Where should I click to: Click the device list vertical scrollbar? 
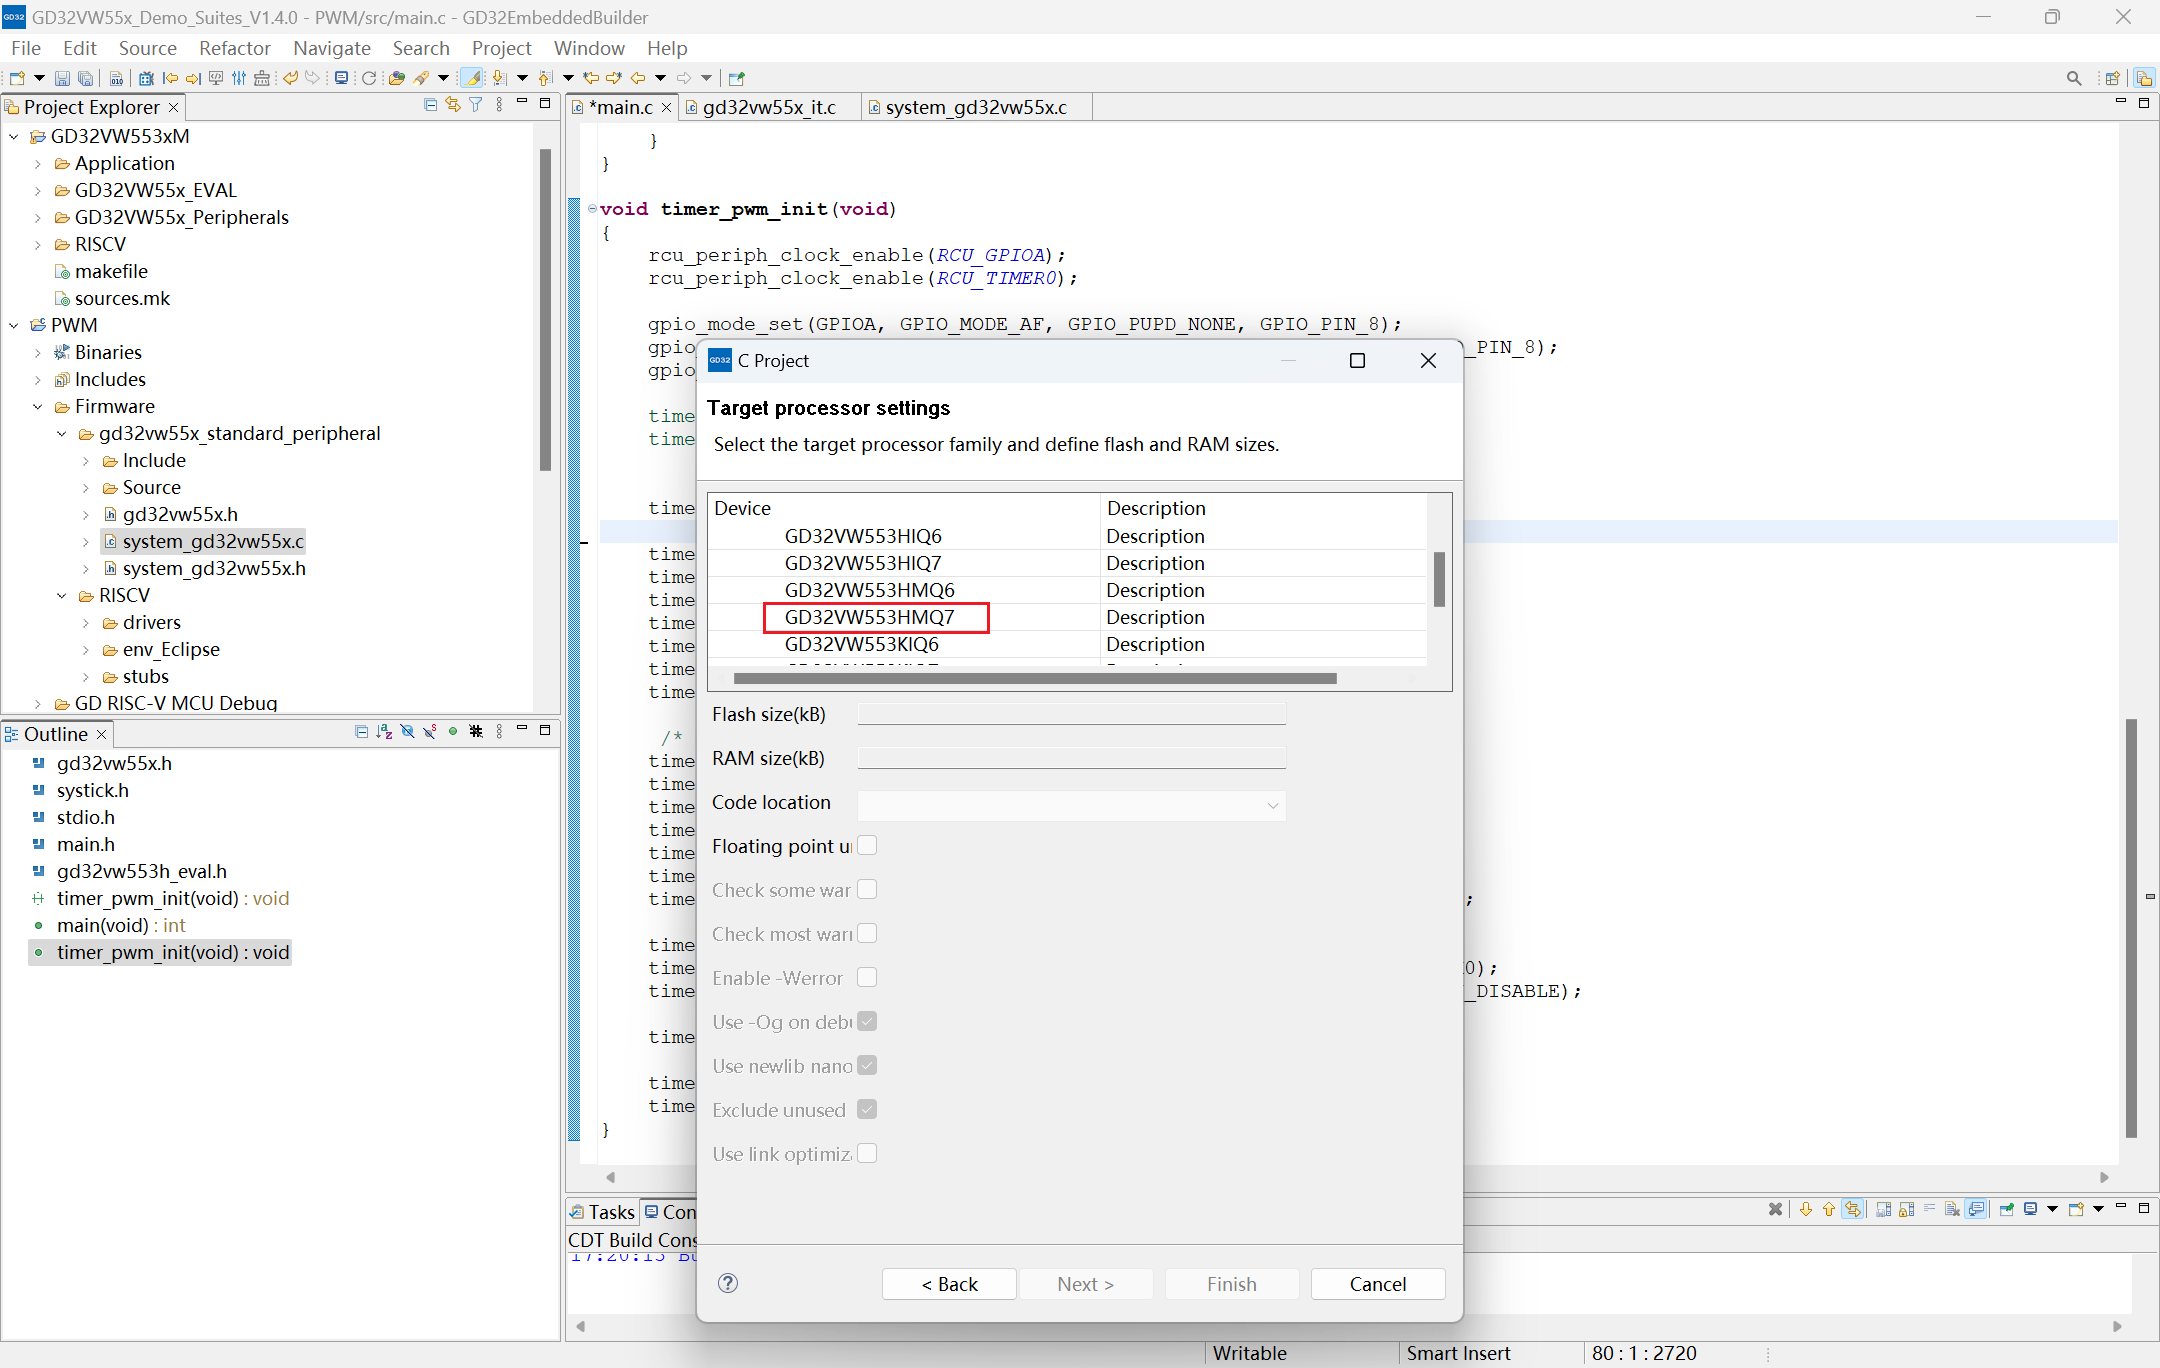tap(1439, 579)
